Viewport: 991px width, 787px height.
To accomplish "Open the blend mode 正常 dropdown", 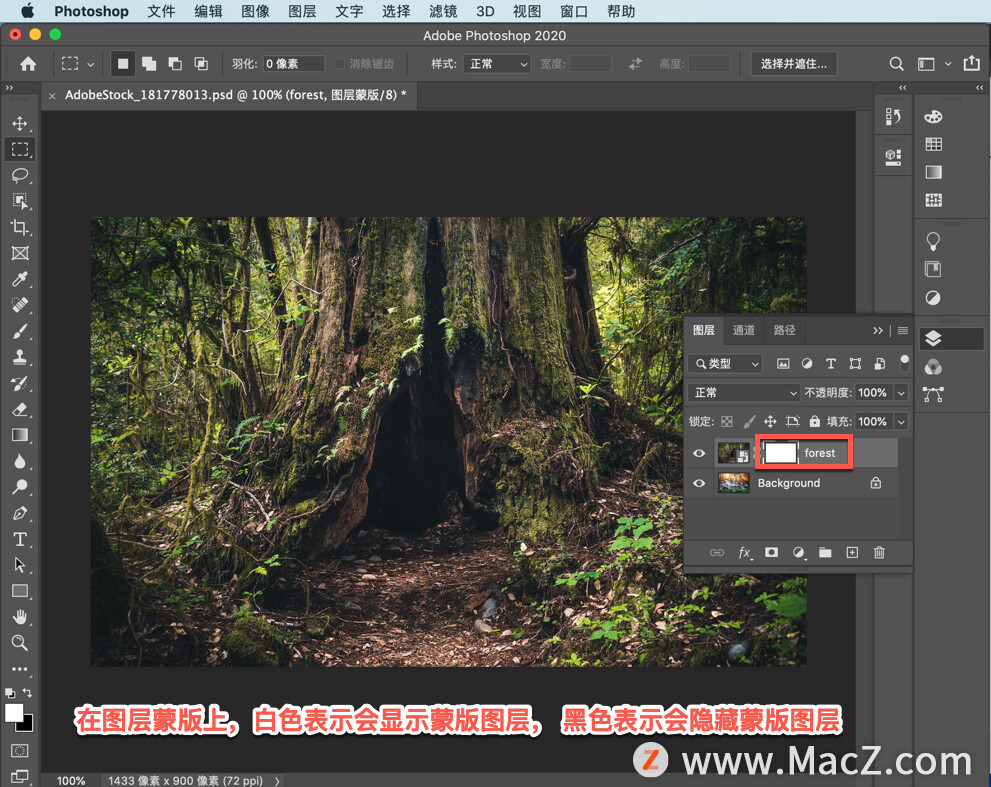I will click(x=745, y=393).
